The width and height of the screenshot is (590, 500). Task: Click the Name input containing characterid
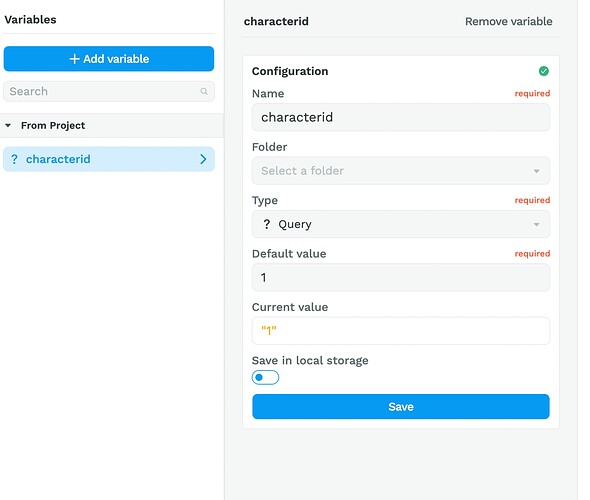tap(401, 117)
